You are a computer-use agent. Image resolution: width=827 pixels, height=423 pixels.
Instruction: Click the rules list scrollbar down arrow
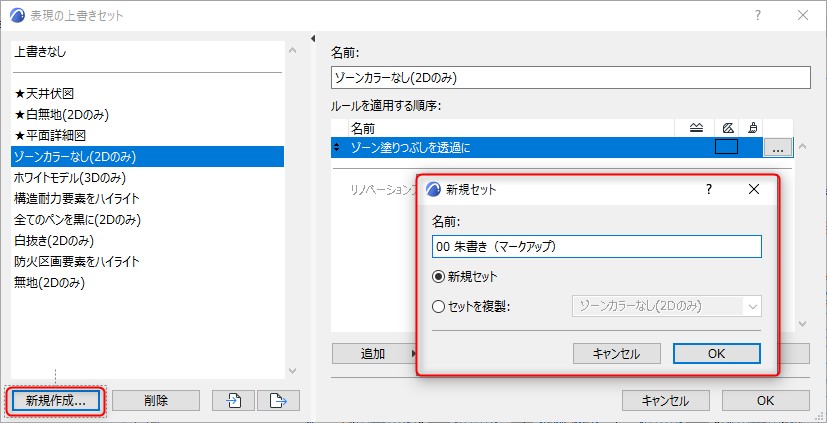point(802,323)
